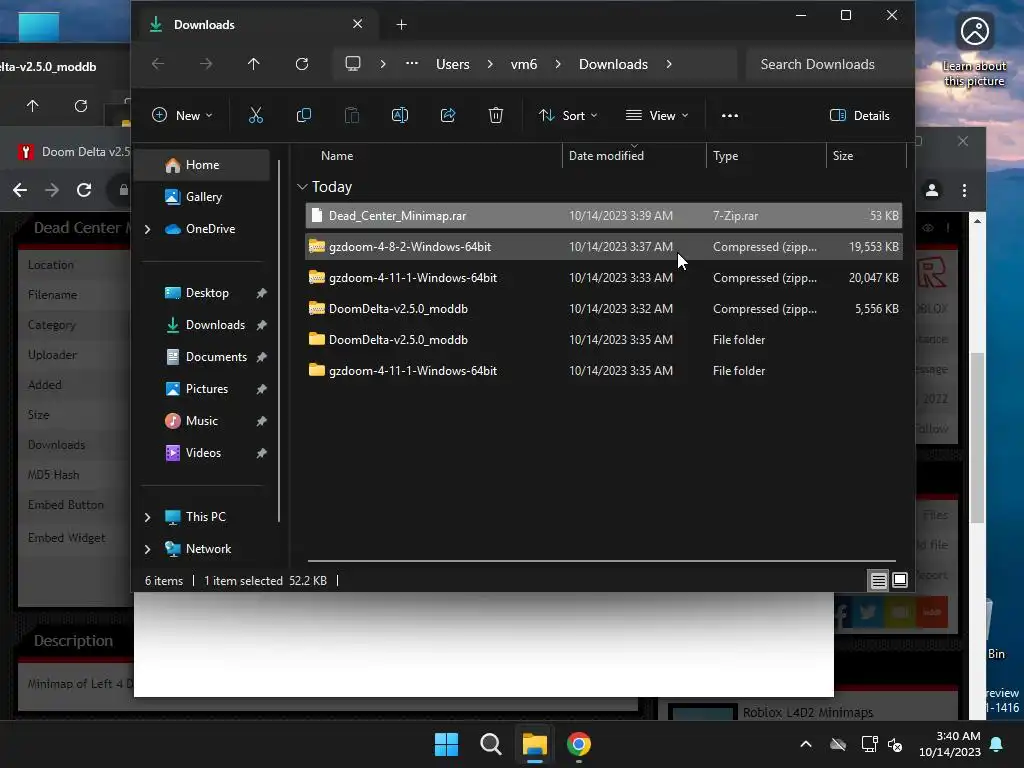Open hidden breadcrumb path via ellipsis
The height and width of the screenshot is (768, 1024).
(411, 64)
